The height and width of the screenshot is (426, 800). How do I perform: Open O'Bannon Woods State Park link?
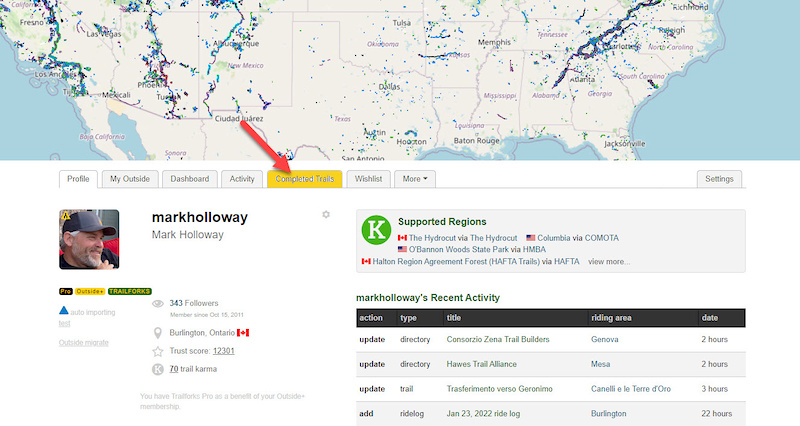[459, 249]
